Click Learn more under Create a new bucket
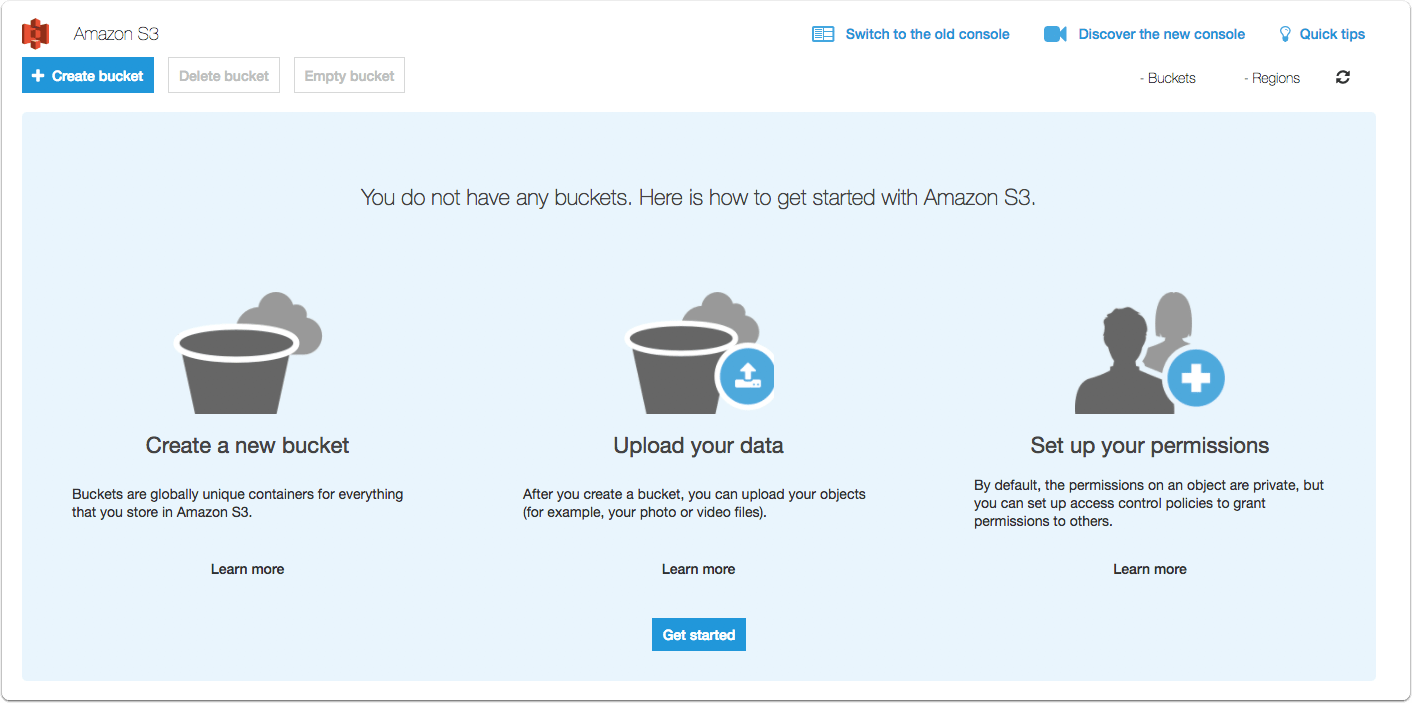 (247, 568)
